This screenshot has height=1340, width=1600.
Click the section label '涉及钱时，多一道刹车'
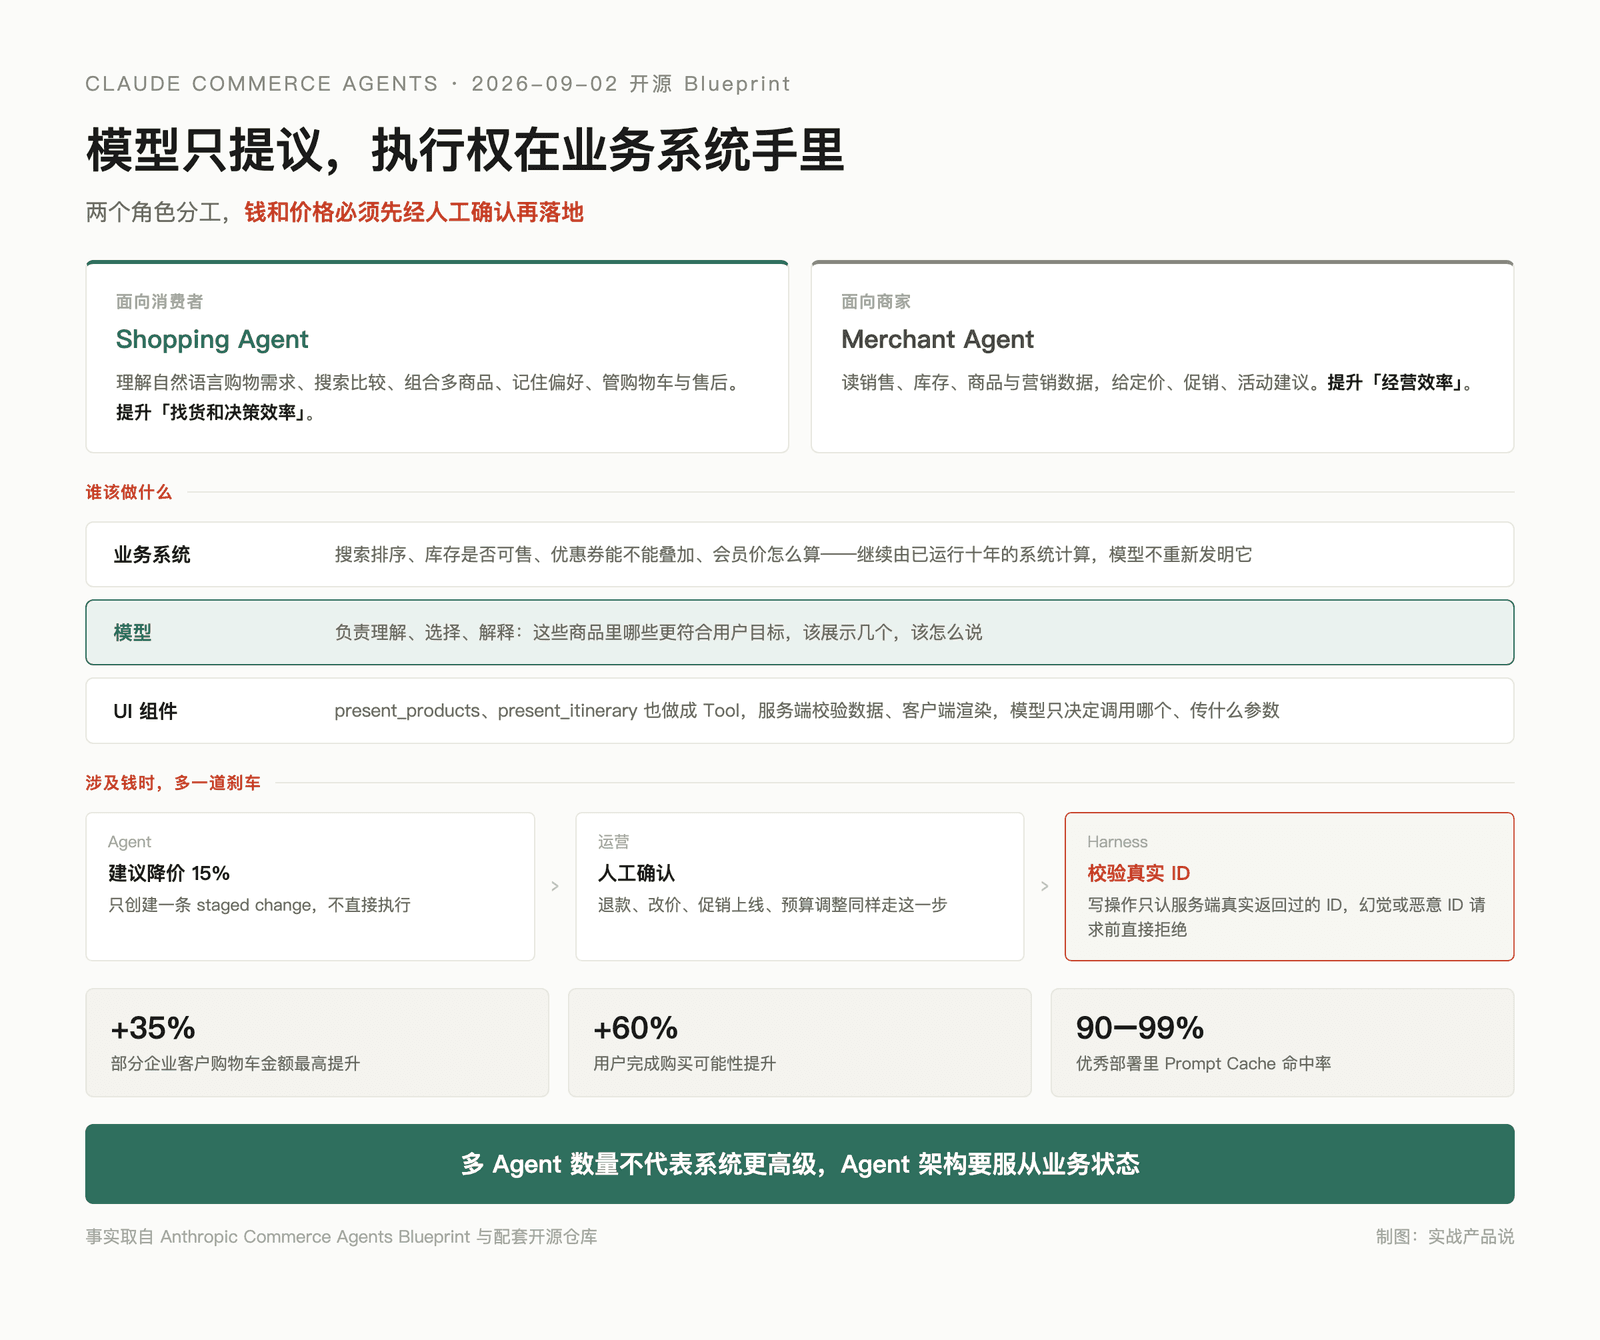tap(173, 783)
